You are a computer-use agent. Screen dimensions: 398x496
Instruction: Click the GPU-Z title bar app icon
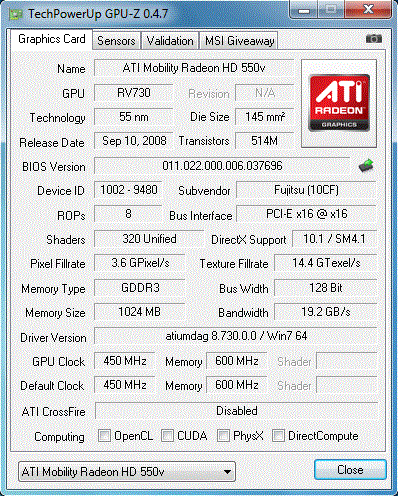click(x=16, y=14)
